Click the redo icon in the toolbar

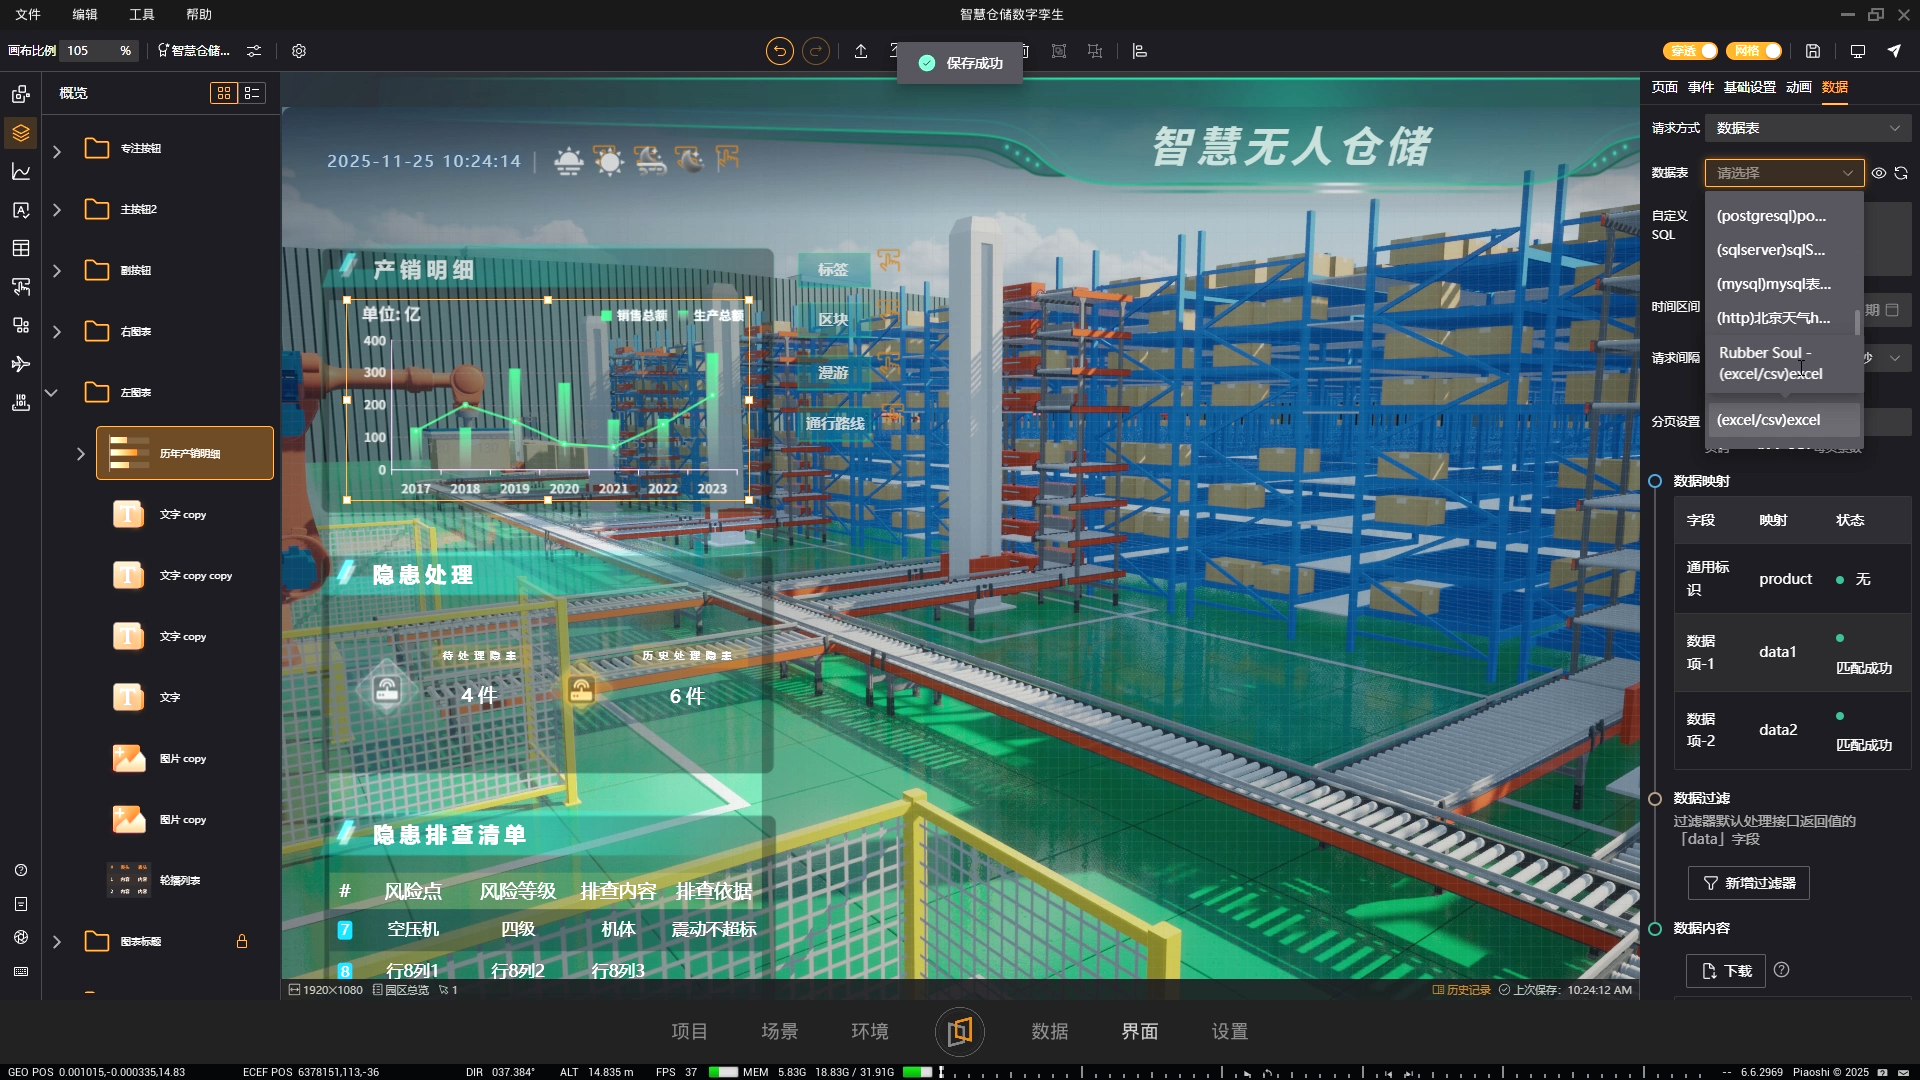(x=816, y=51)
